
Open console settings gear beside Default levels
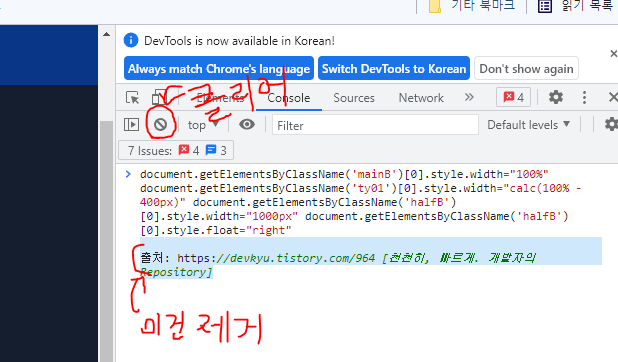(x=611, y=125)
